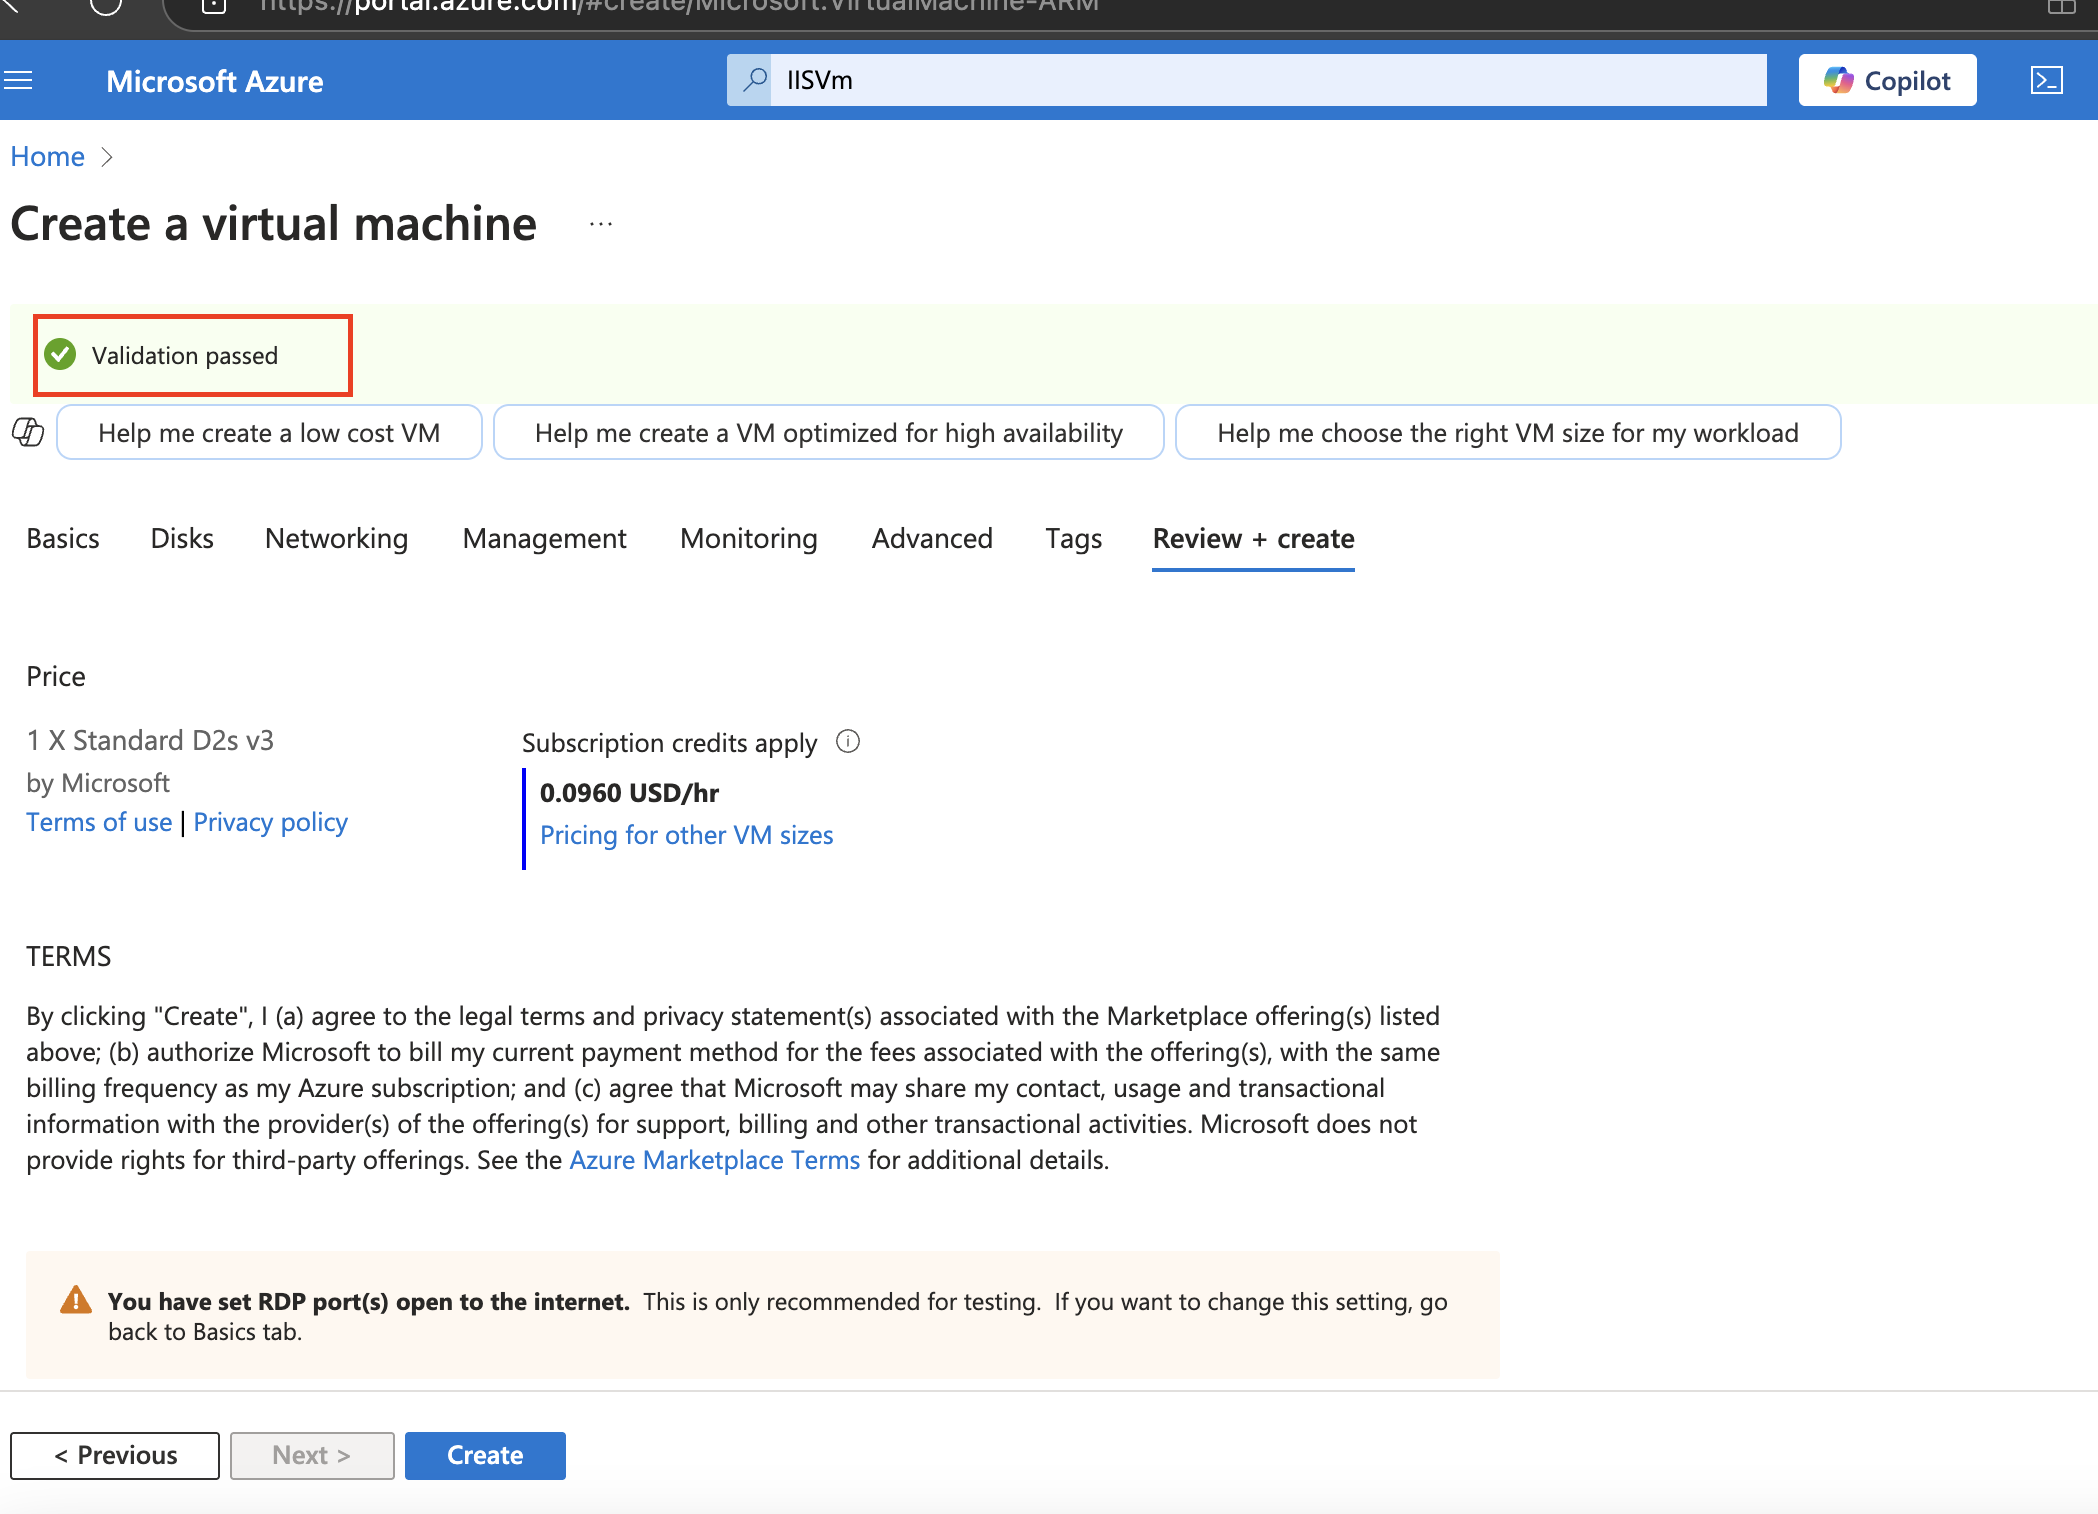2098x1514 pixels.
Task: Open Pricing for other VM sizes
Action: 686,835
